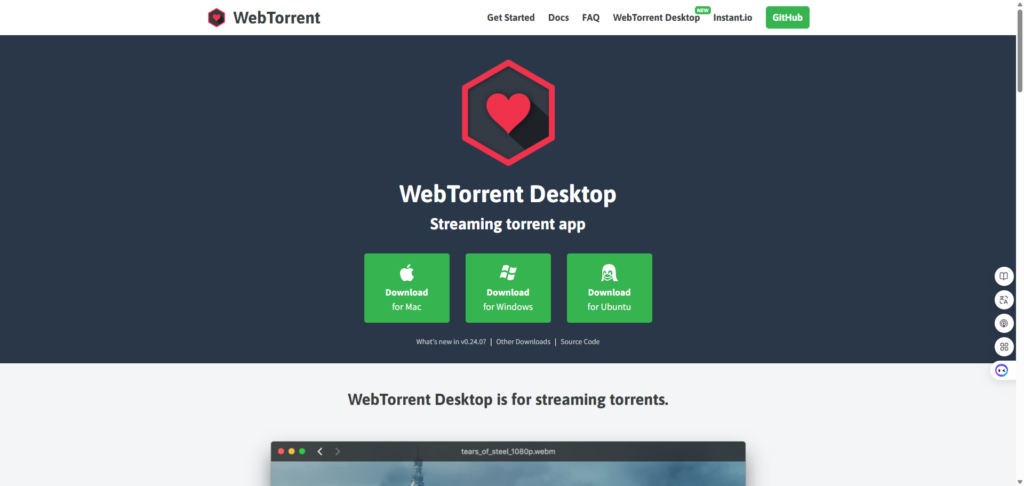Image resolution: width=1024 pixels, height=486 pixels.
Task: Click the page's vertical scrollbar thumb
Action: pyautogui.click(x=1019, y=51)
